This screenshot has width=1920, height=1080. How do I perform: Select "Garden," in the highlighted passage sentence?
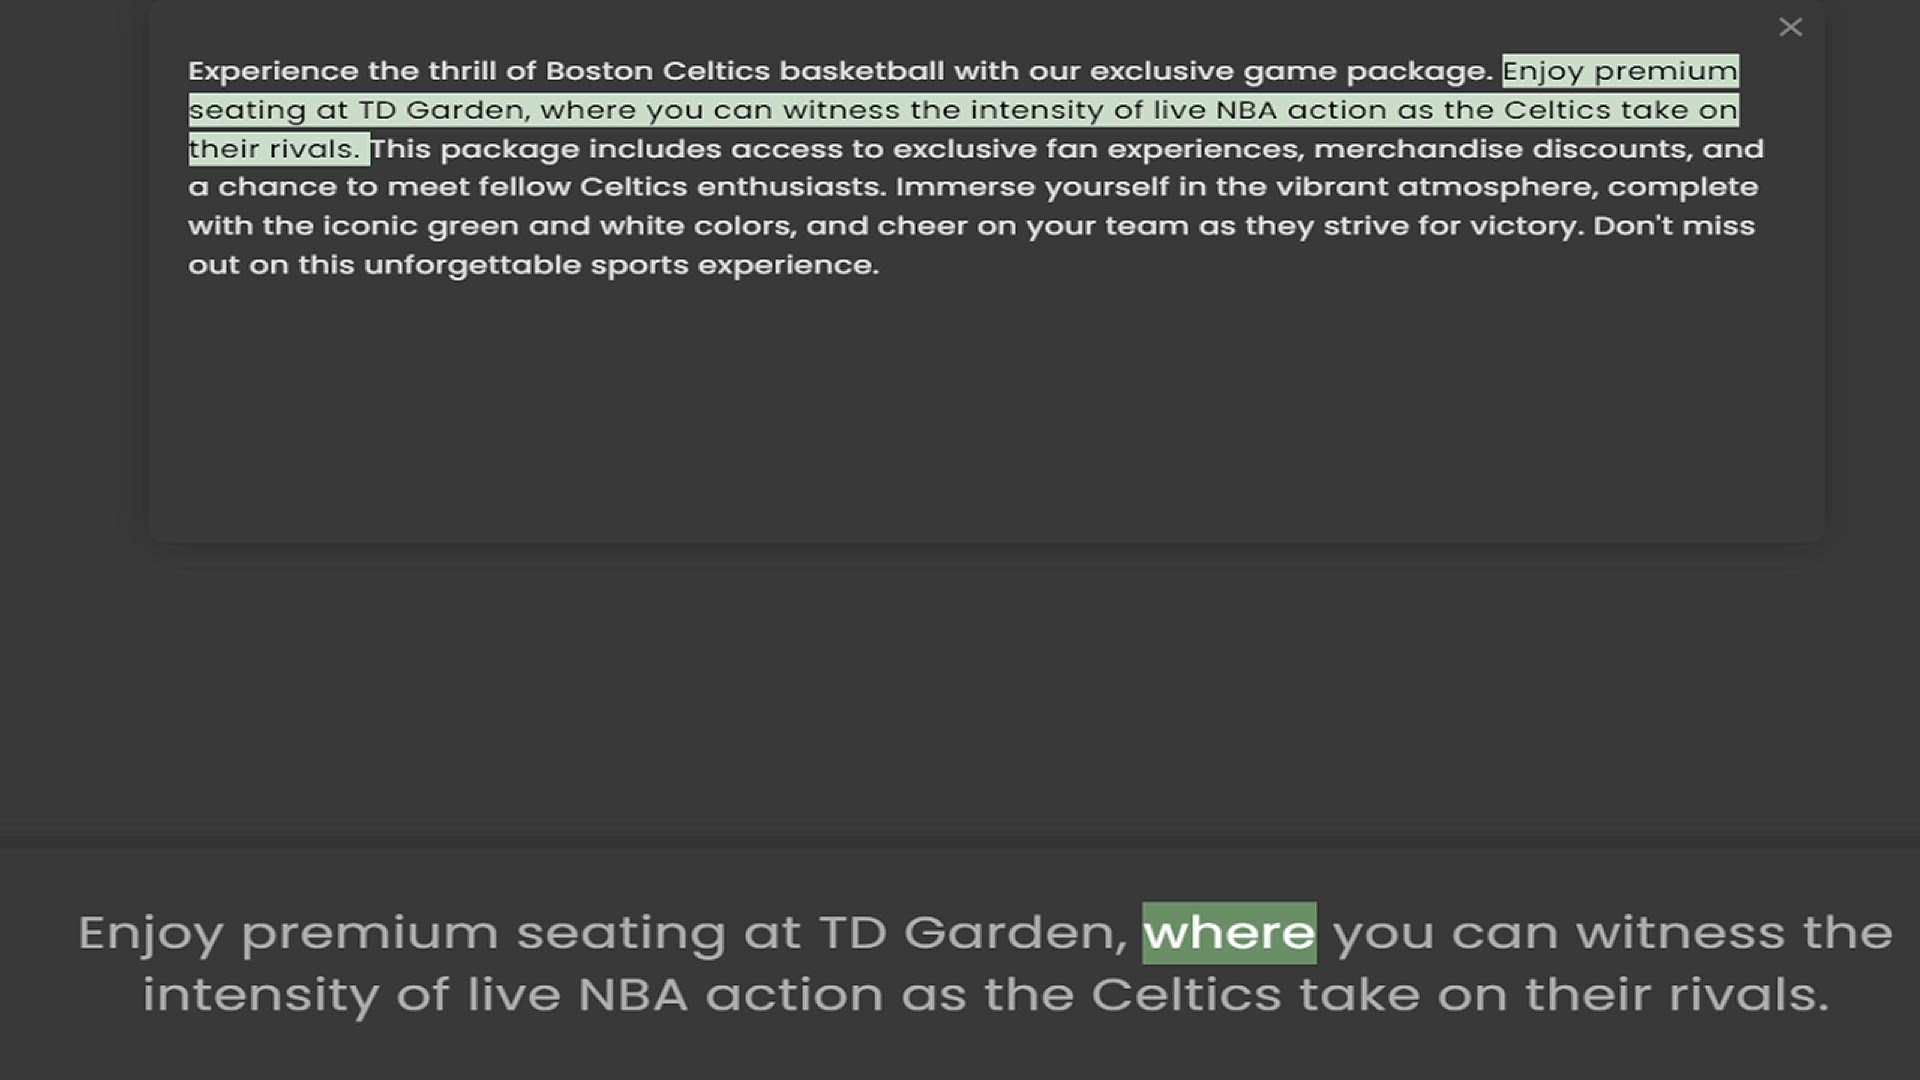tap(468, 110)
